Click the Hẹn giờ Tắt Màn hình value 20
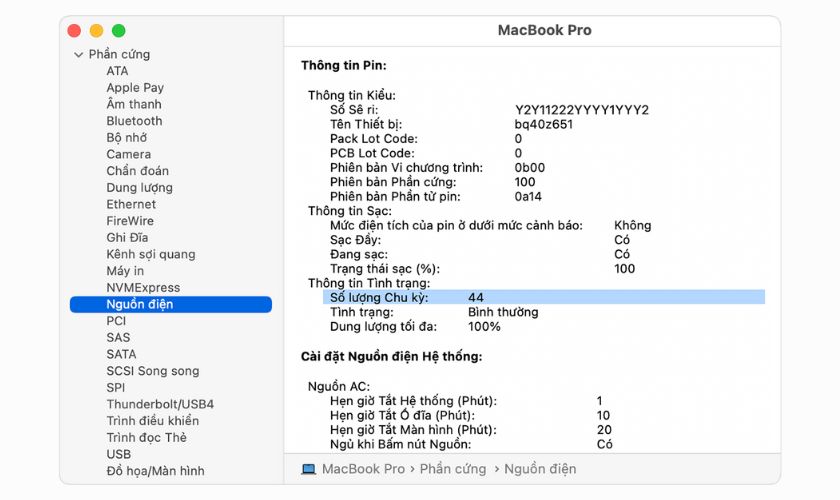Viewport: 840px width, 500px height. 604,430
